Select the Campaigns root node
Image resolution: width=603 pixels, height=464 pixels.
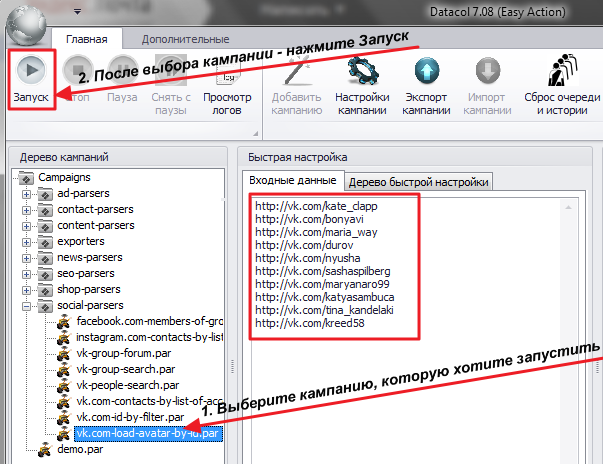click(x=64, y=177)
